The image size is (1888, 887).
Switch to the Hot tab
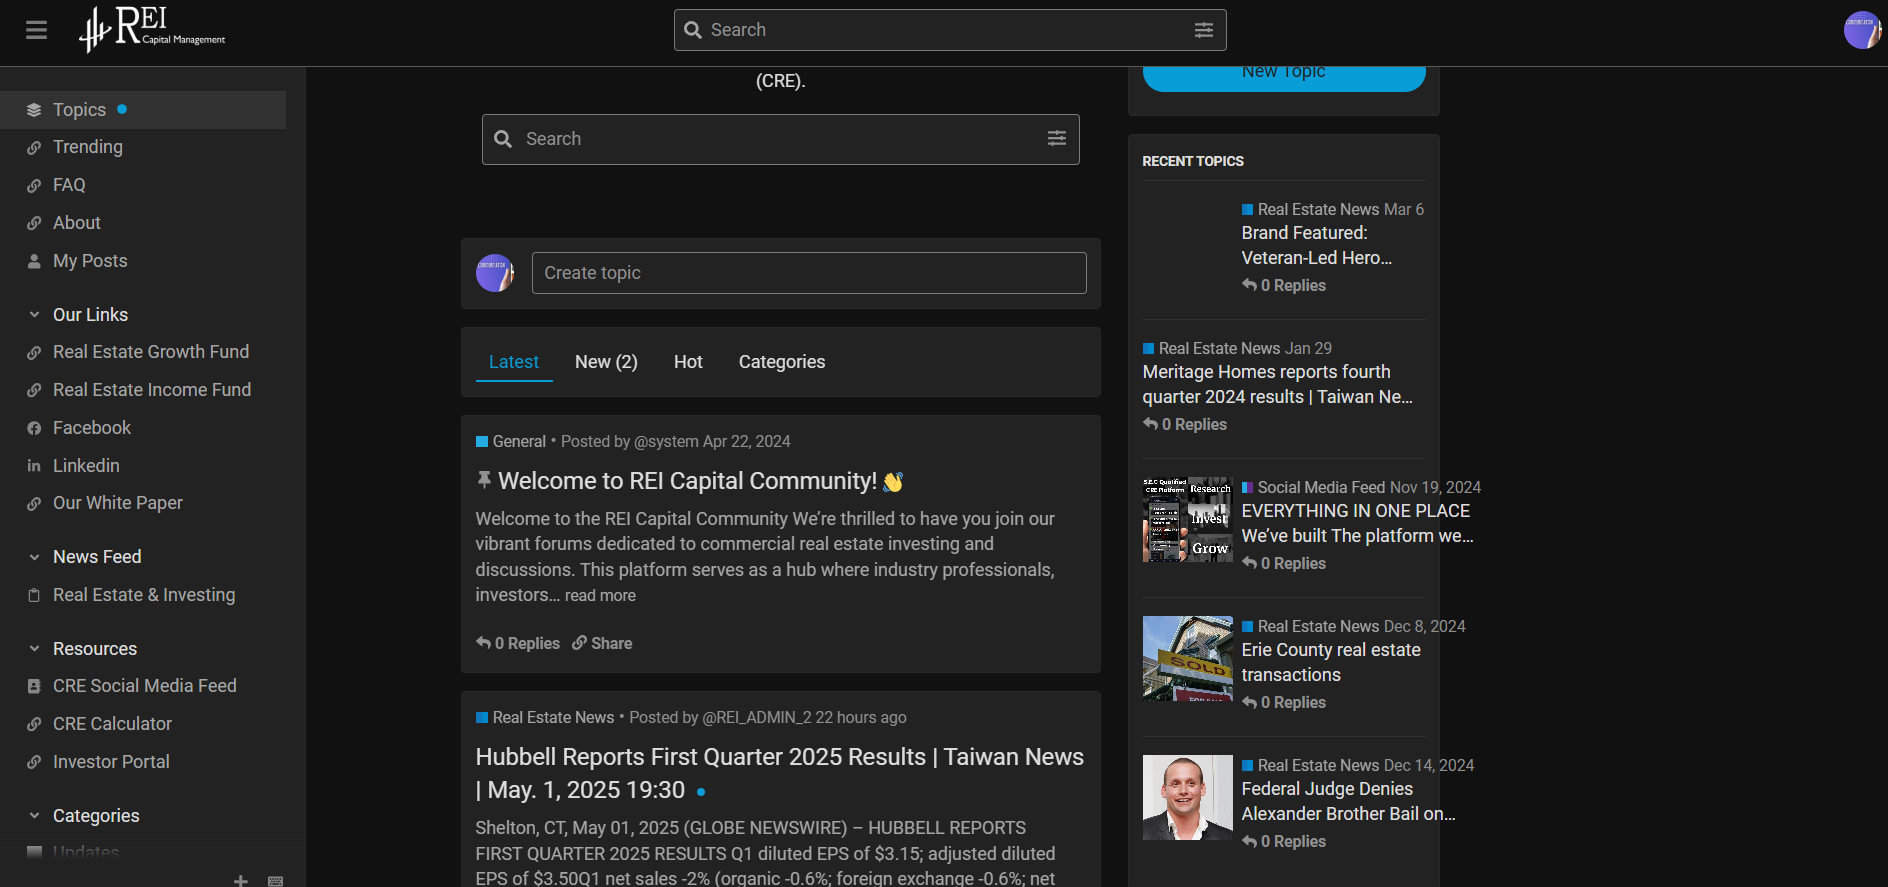pos(688,362)
